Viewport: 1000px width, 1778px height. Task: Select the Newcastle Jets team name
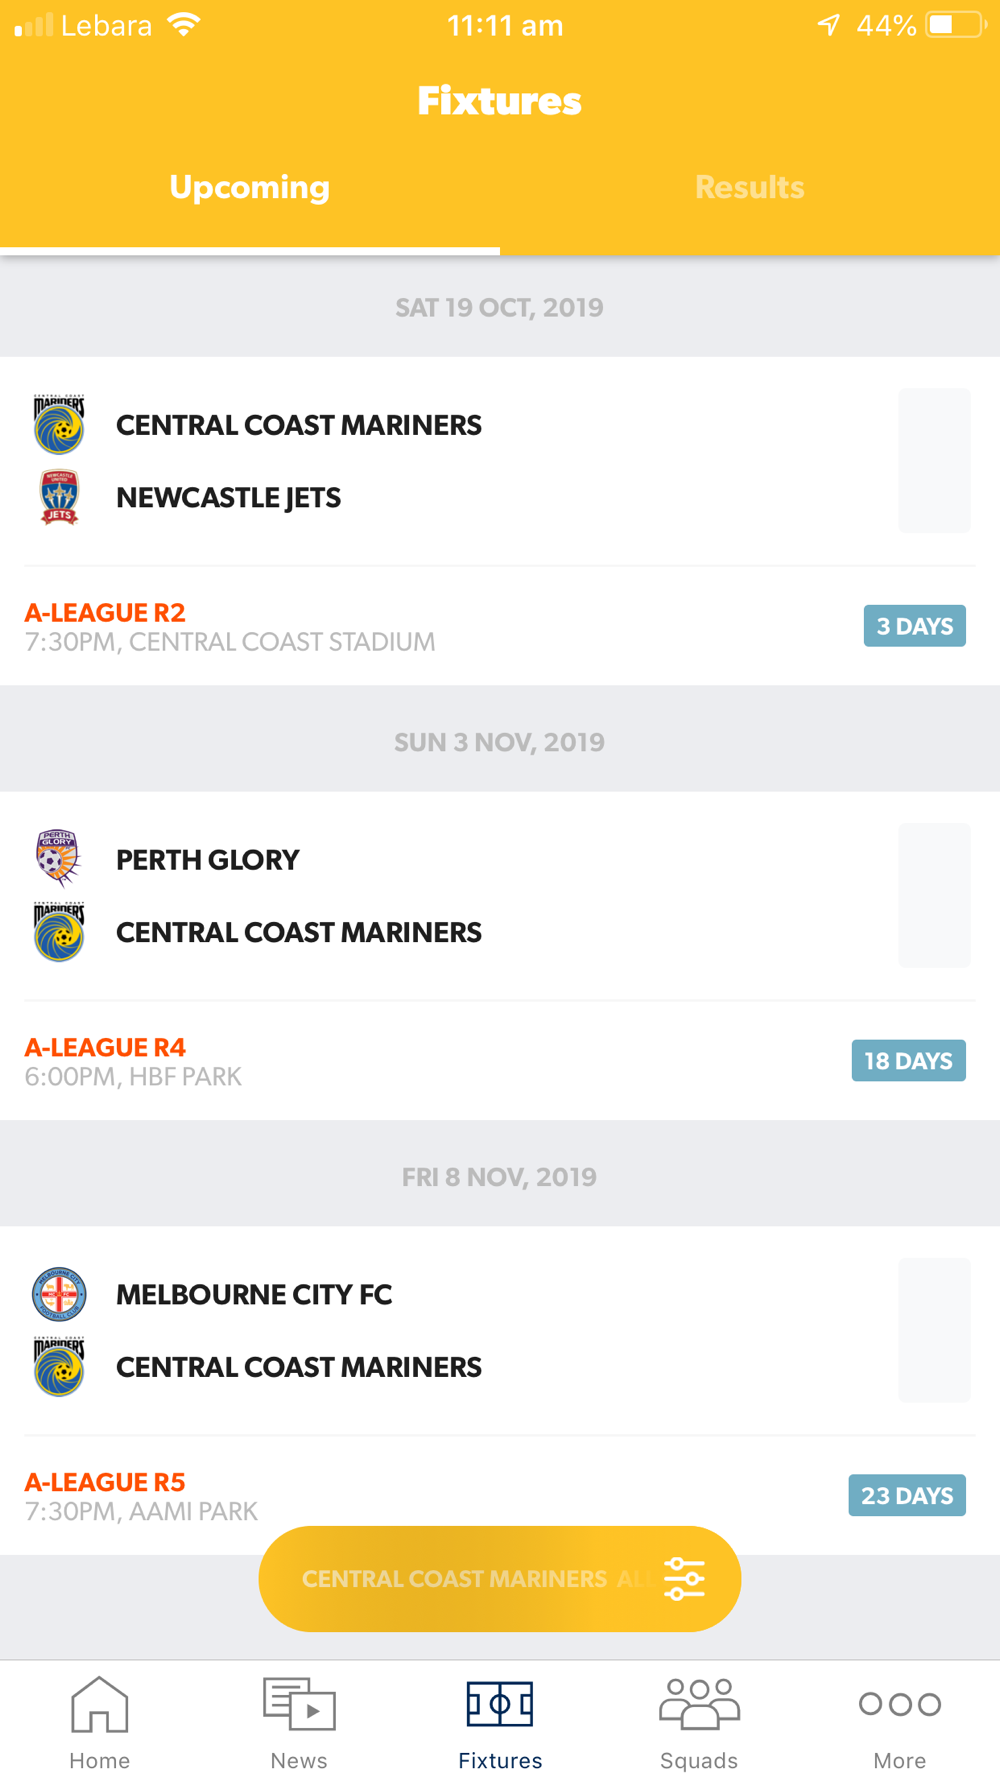coord(229,498)
